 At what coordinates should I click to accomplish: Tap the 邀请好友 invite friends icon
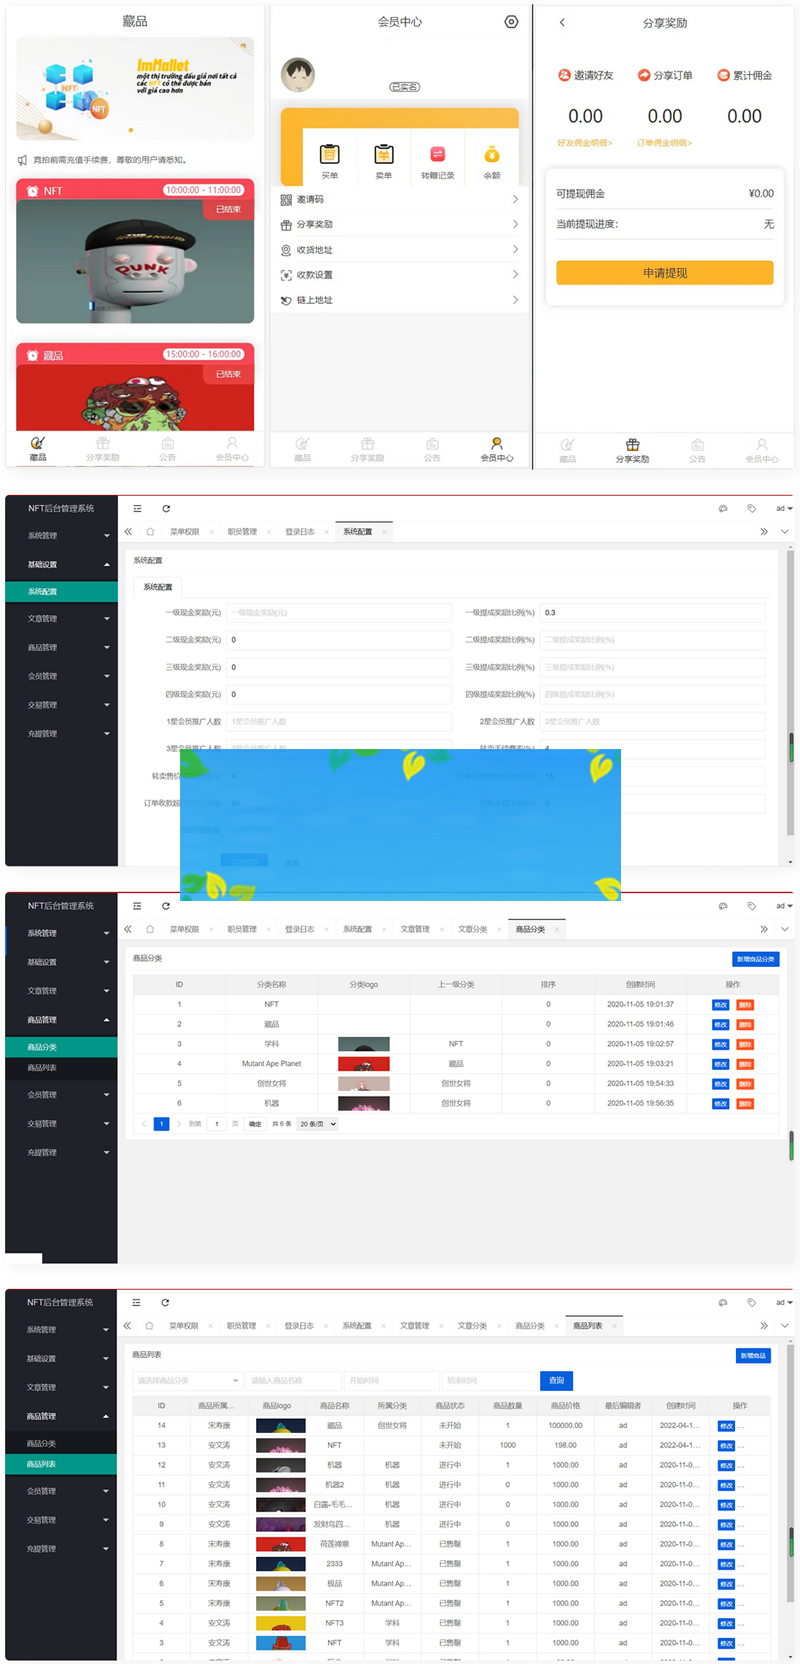[x=564, y=75]
